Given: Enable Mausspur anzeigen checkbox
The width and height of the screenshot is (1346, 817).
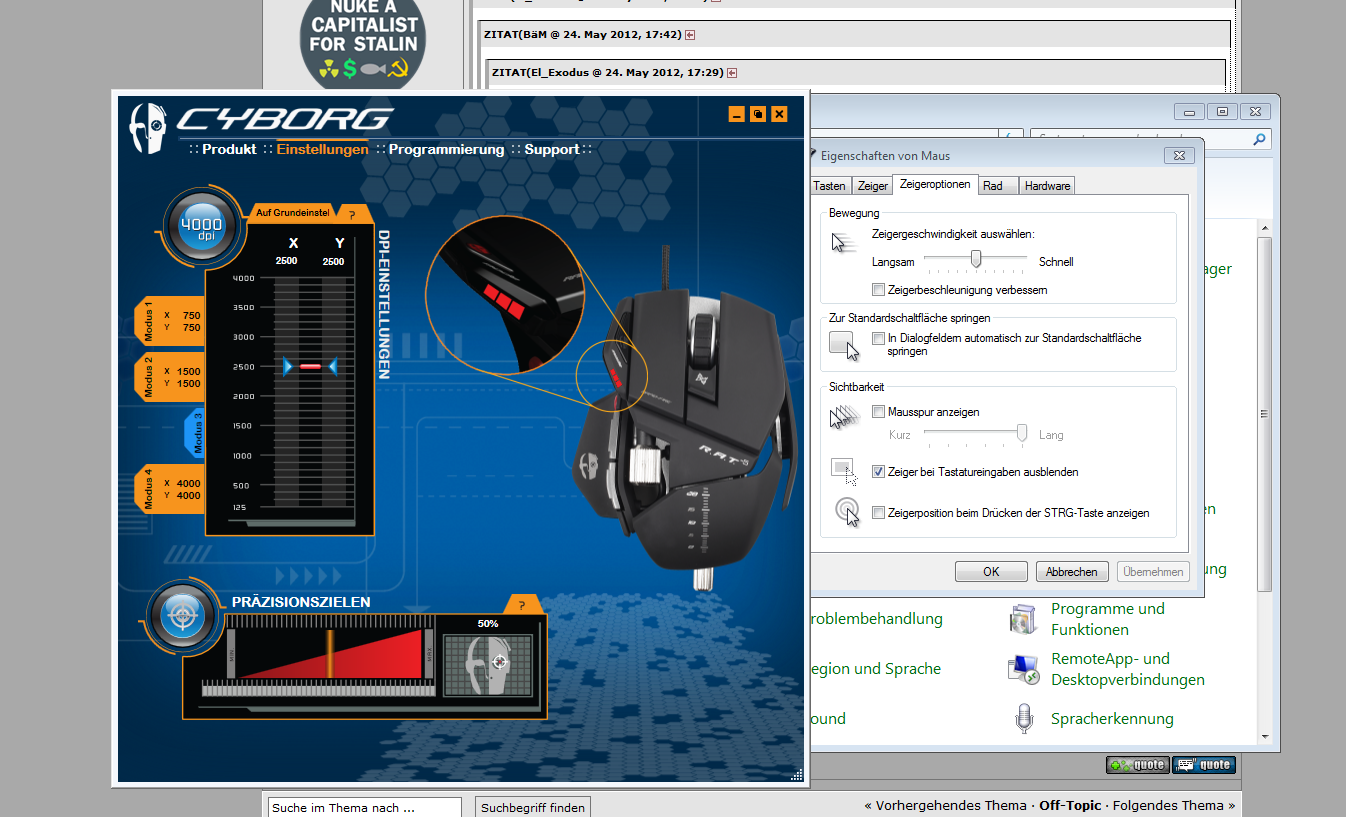Looking at the screenshot, I should 878,411.
